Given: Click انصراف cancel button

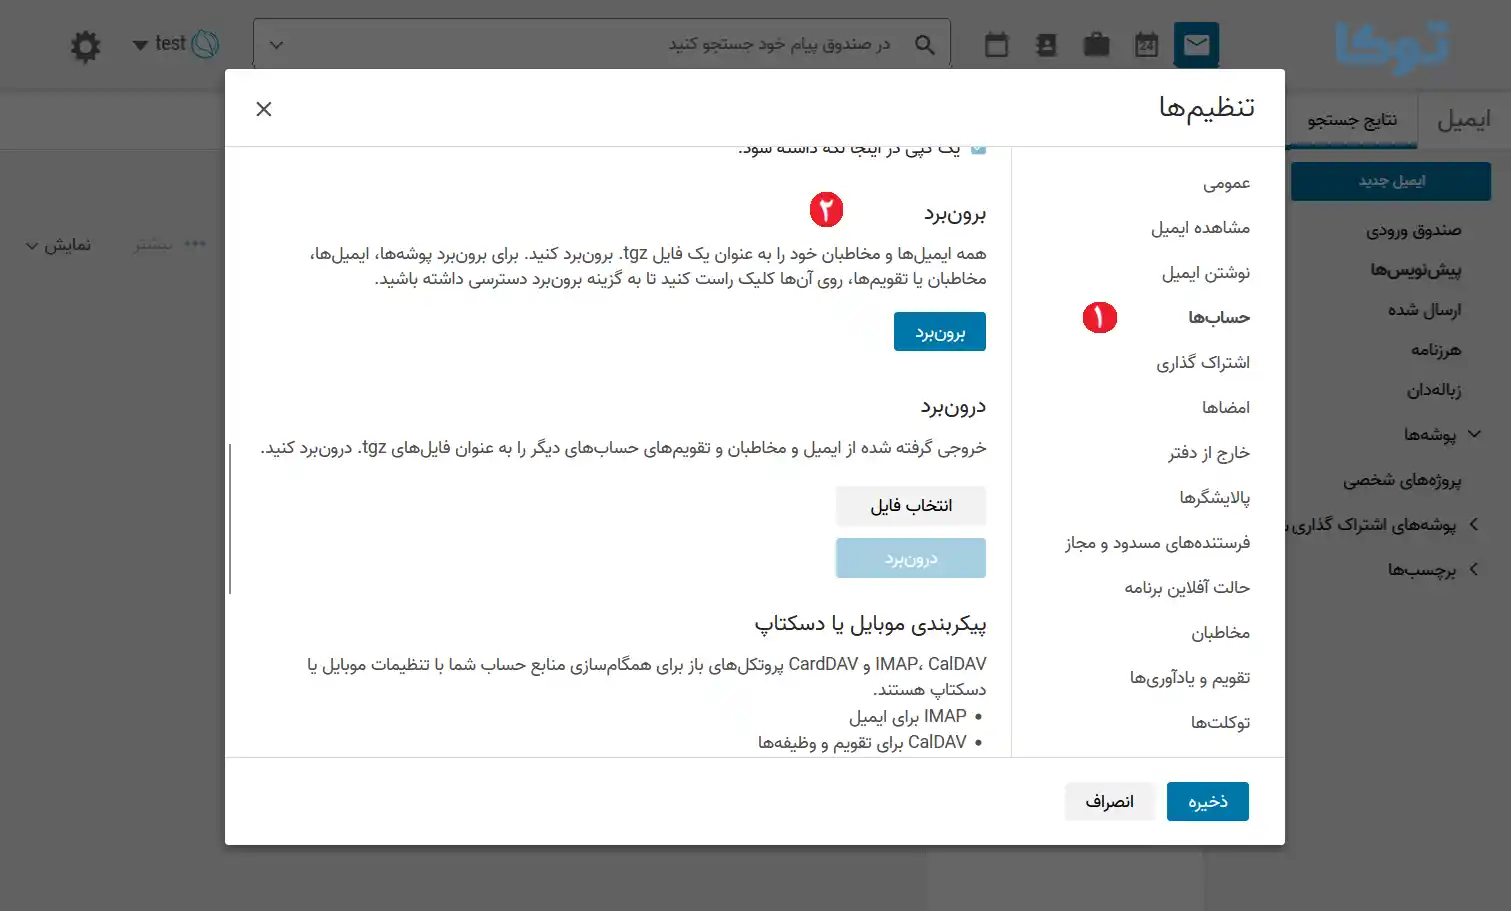Looking at the screenshot, I should (1110, 802).
